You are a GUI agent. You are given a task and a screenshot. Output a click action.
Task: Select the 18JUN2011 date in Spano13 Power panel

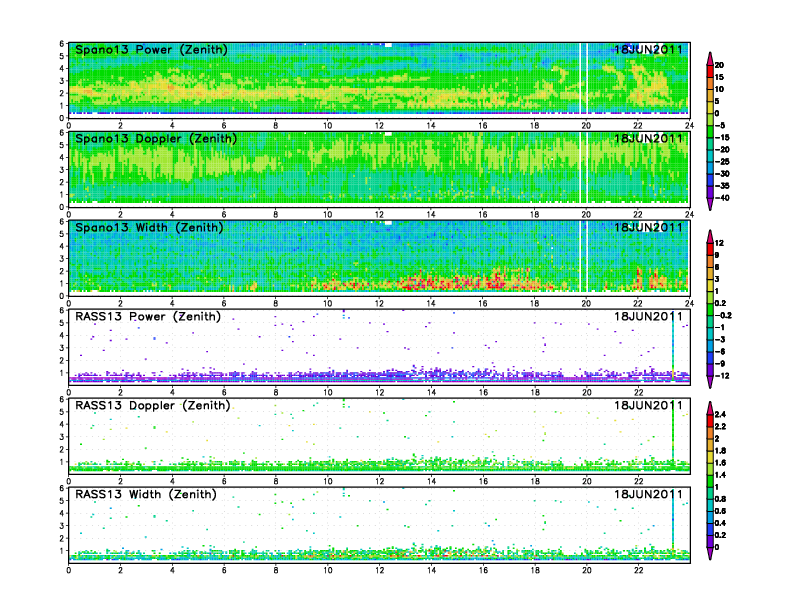click(648, 50)
